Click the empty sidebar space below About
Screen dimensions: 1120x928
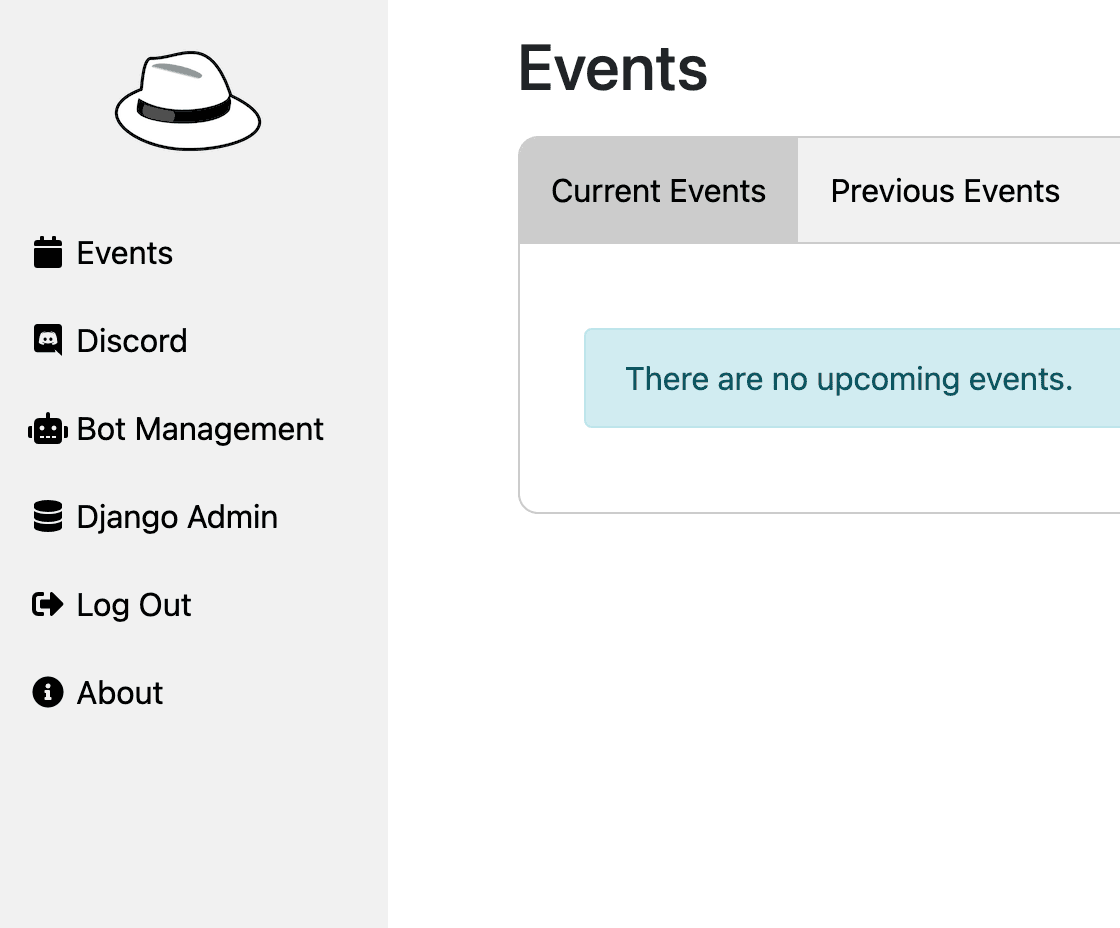194,822
